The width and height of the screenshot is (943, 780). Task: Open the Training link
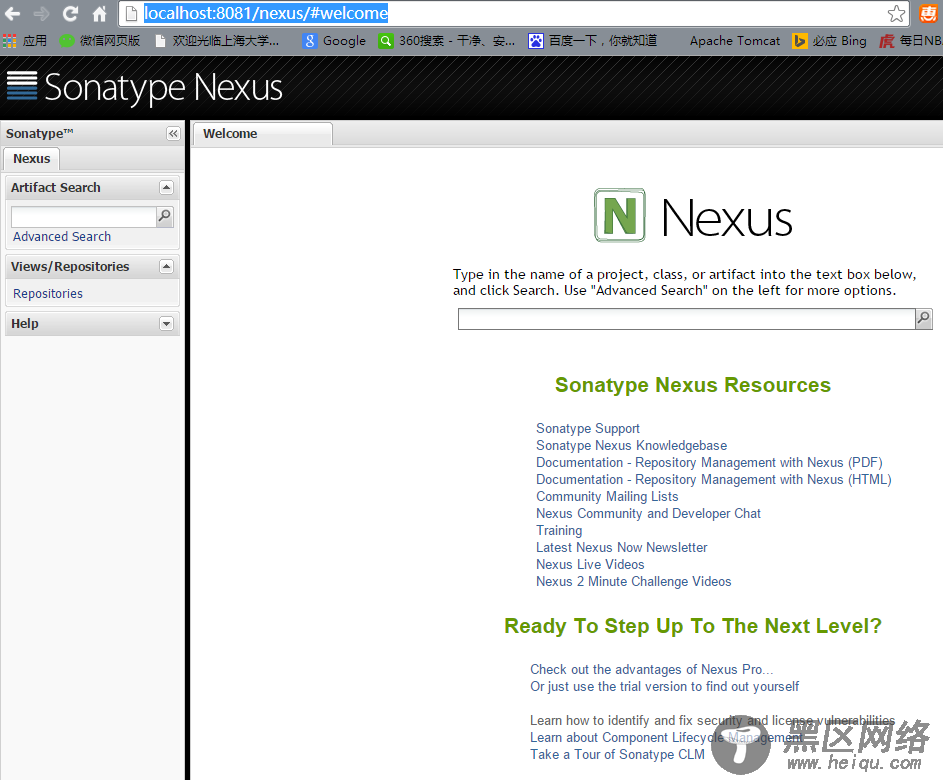point(559,530)
